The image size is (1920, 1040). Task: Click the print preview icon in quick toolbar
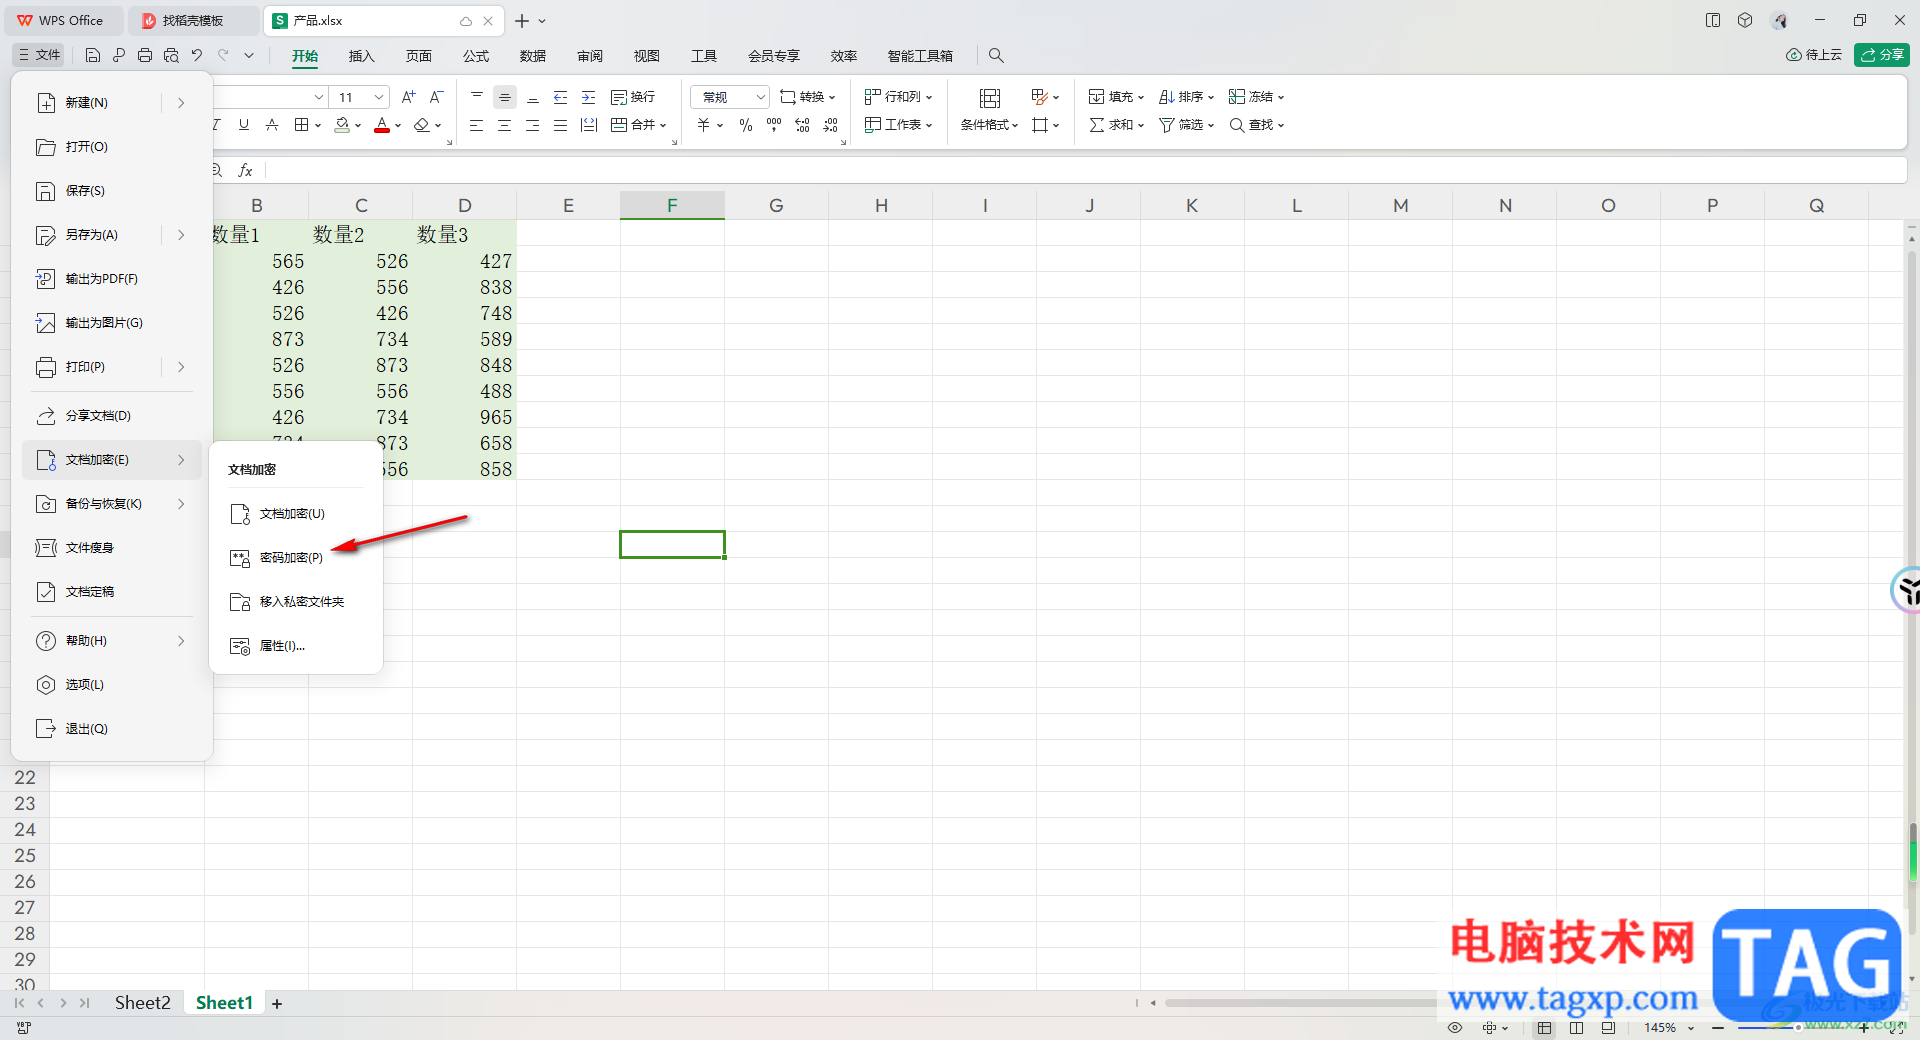[x=171, y=55]
